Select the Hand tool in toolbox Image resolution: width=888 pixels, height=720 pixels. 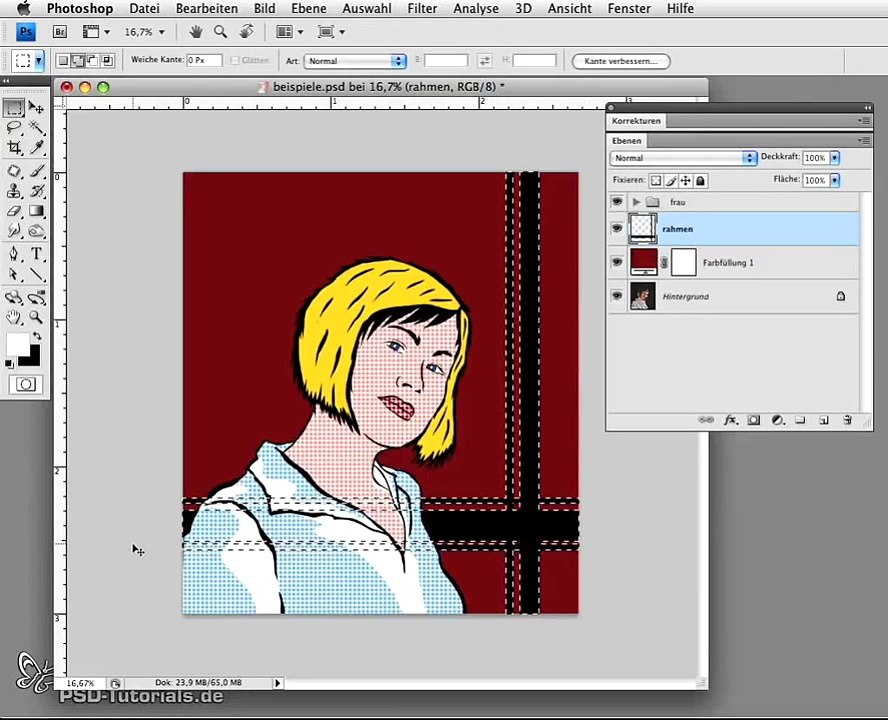pos(14,317)
